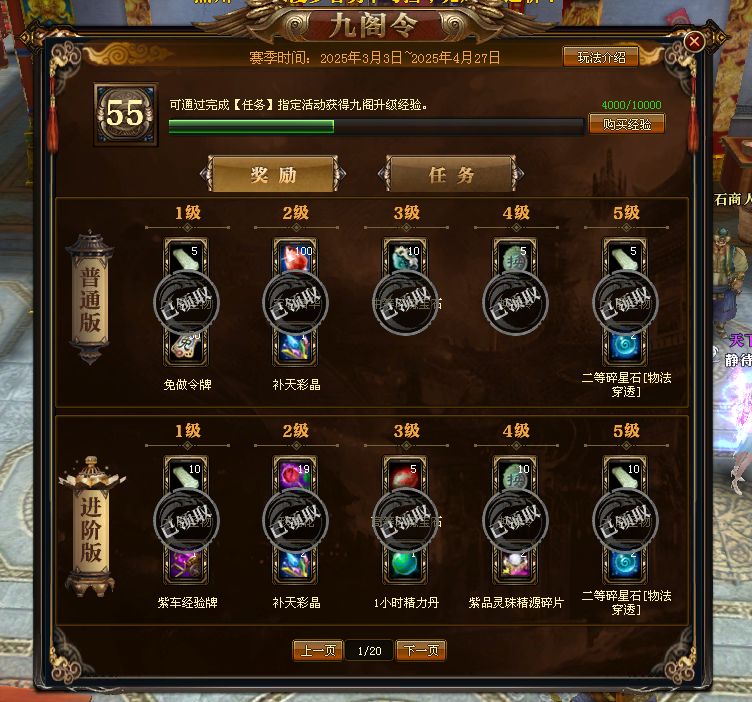Select the 1小时精力丹 green orb icon

point(405,564)
